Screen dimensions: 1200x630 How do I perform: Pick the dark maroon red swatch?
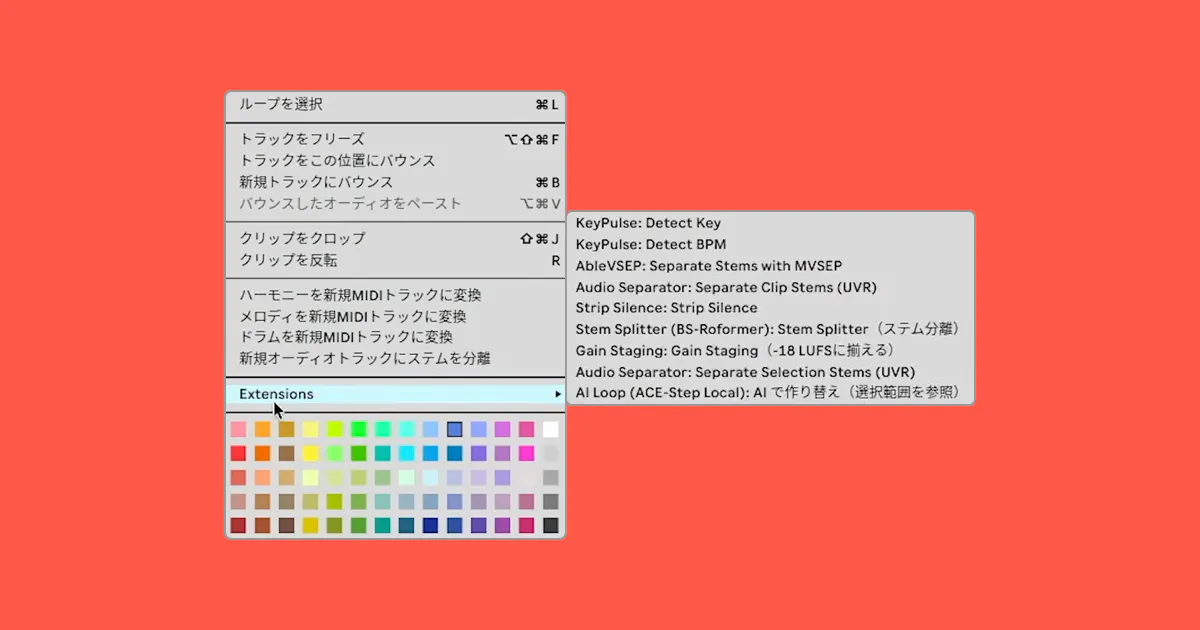click(x=238, y=525)
